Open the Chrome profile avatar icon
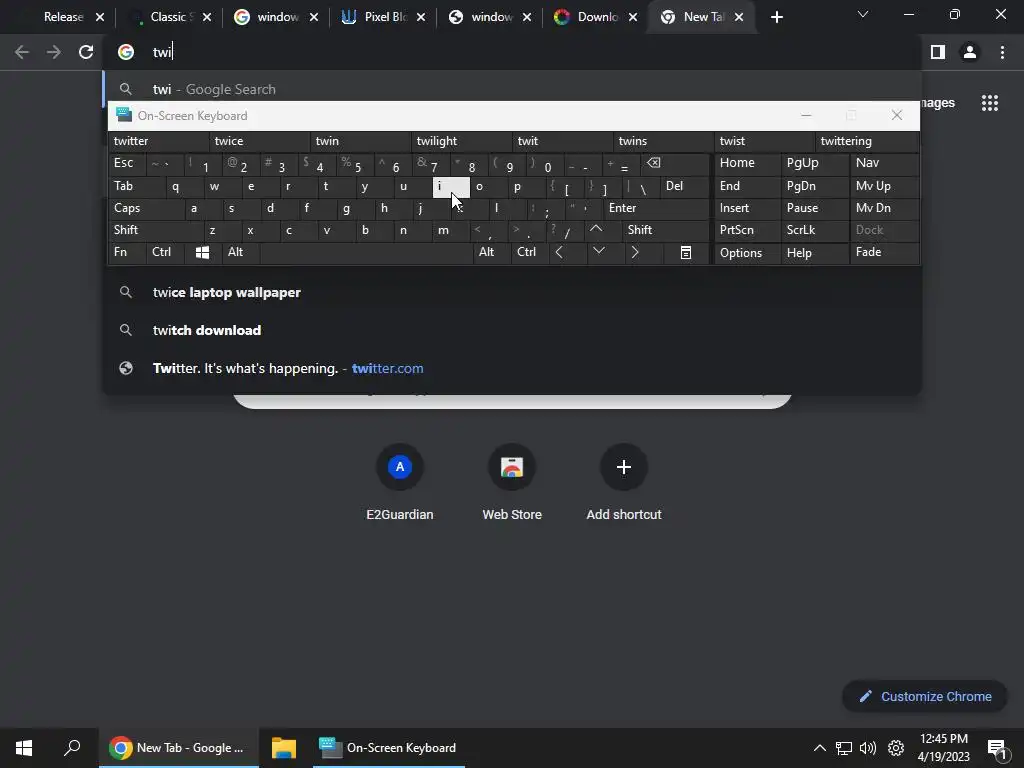This screenshot has width=1024, height=768. tap(970, 52)
